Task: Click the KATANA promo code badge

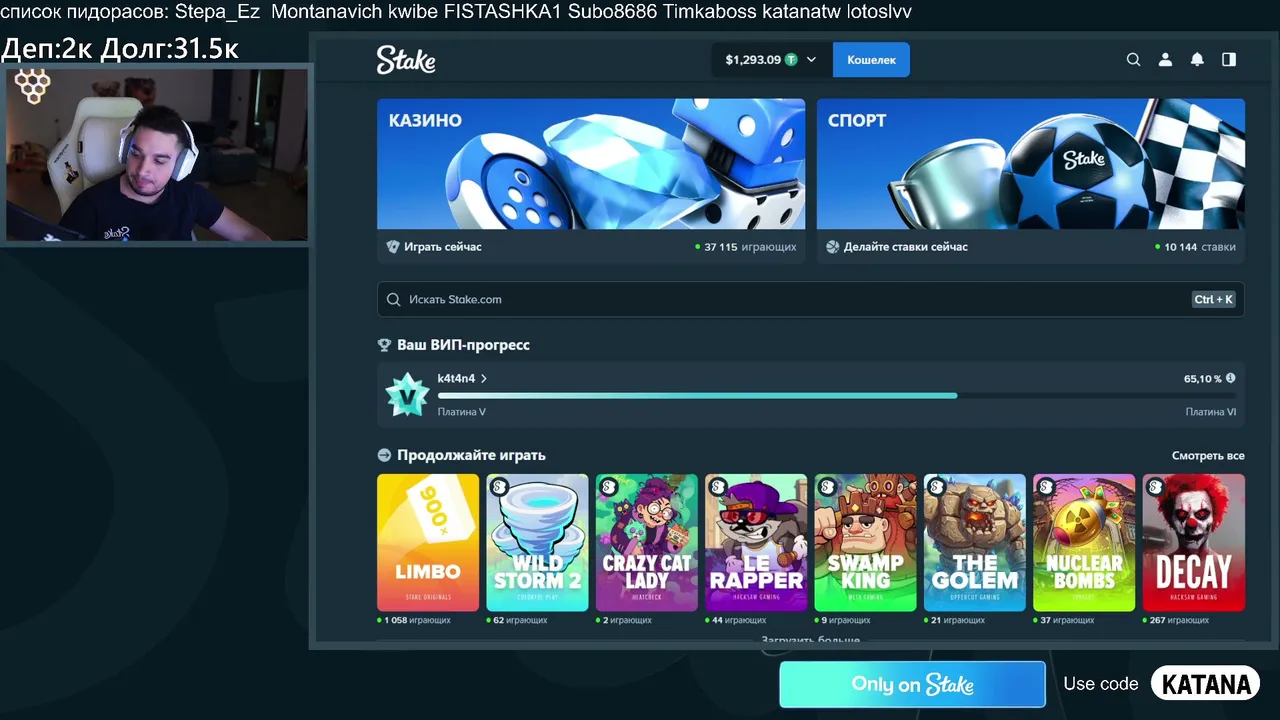Action: point(1205,684)
